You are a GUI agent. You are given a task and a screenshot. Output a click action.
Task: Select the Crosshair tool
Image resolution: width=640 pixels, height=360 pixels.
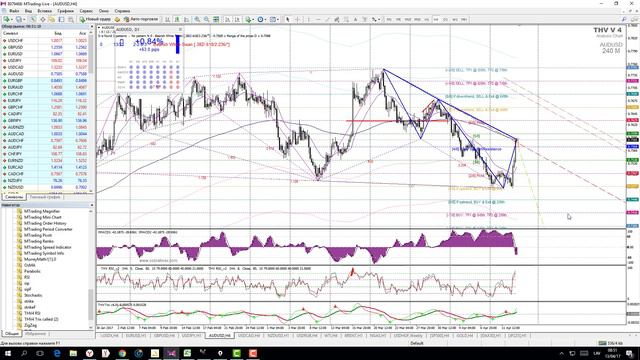(298, 19)
